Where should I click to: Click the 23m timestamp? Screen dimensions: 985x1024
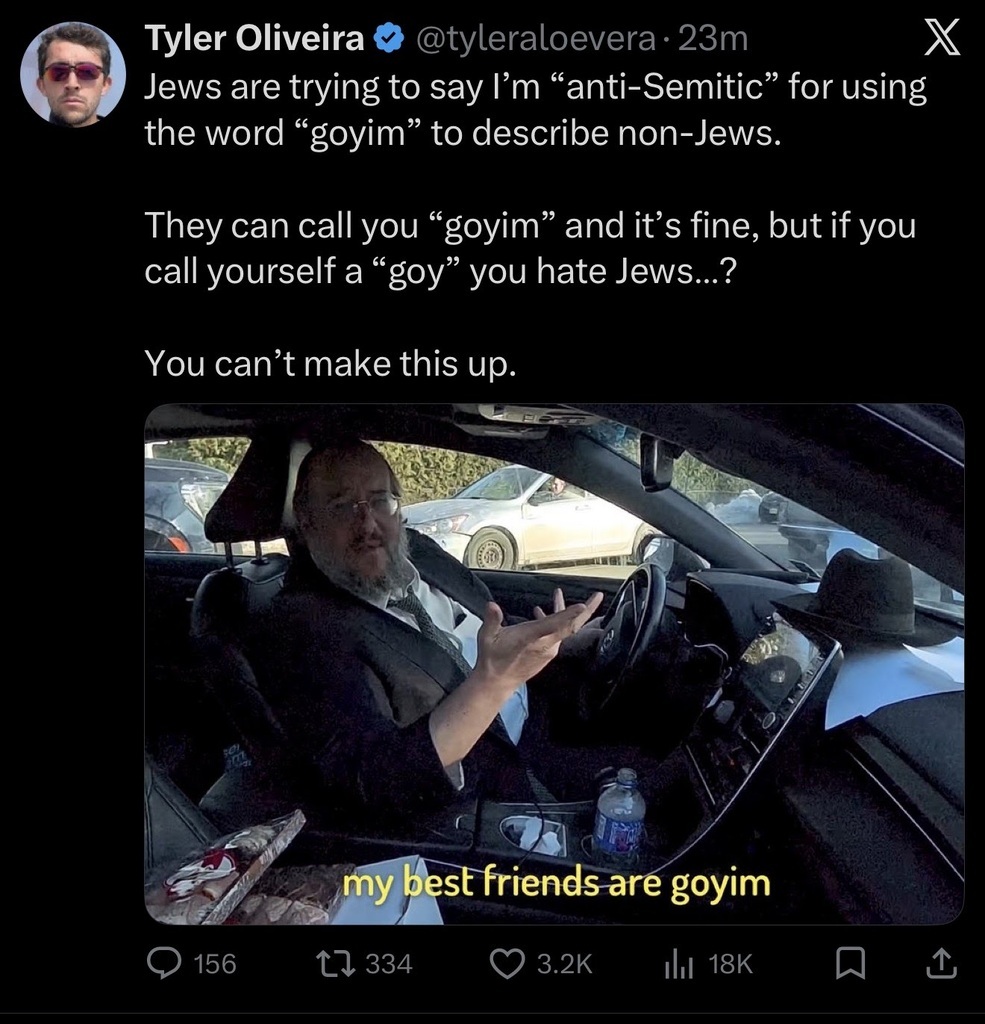click(x=713, y=39)
